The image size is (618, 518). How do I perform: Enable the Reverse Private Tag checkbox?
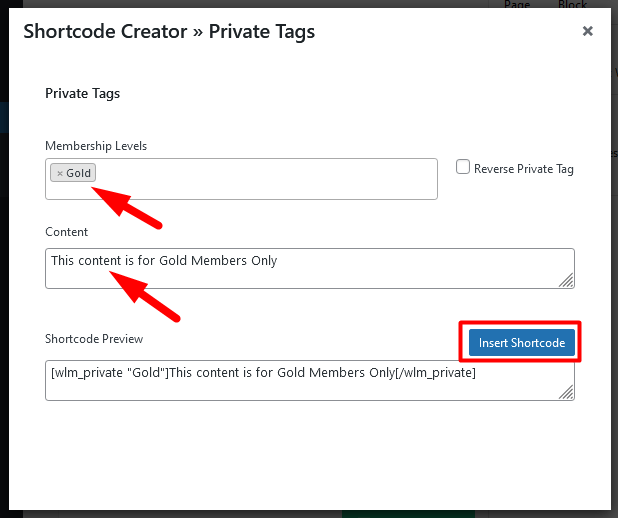[463, 167]
